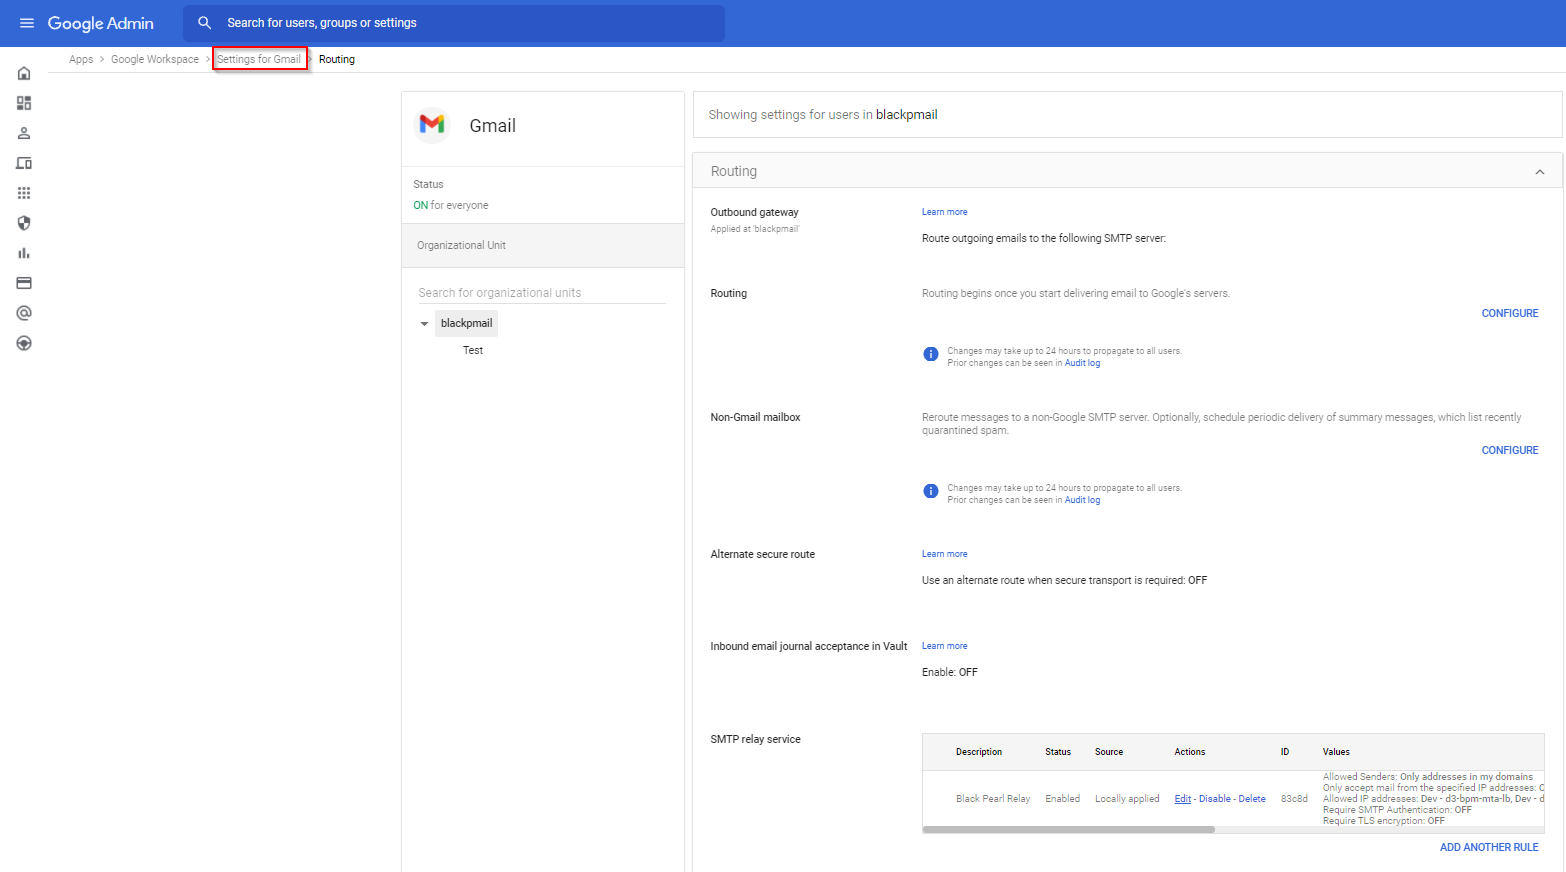
Task: Click ADD ANOTHER RULE for SMTP relay
Action: [1488, 847]
